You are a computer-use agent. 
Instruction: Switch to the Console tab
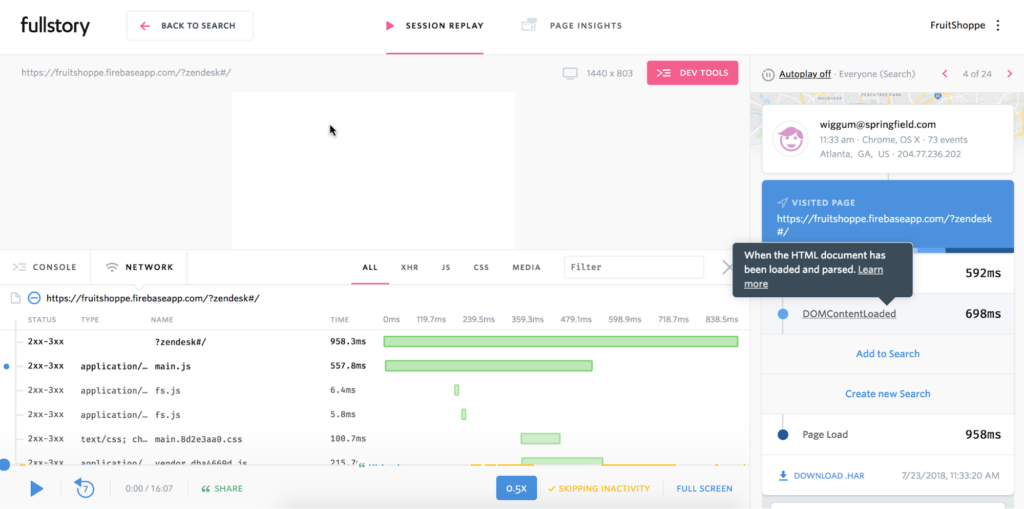pyautogui.click(x=45, y=267)
